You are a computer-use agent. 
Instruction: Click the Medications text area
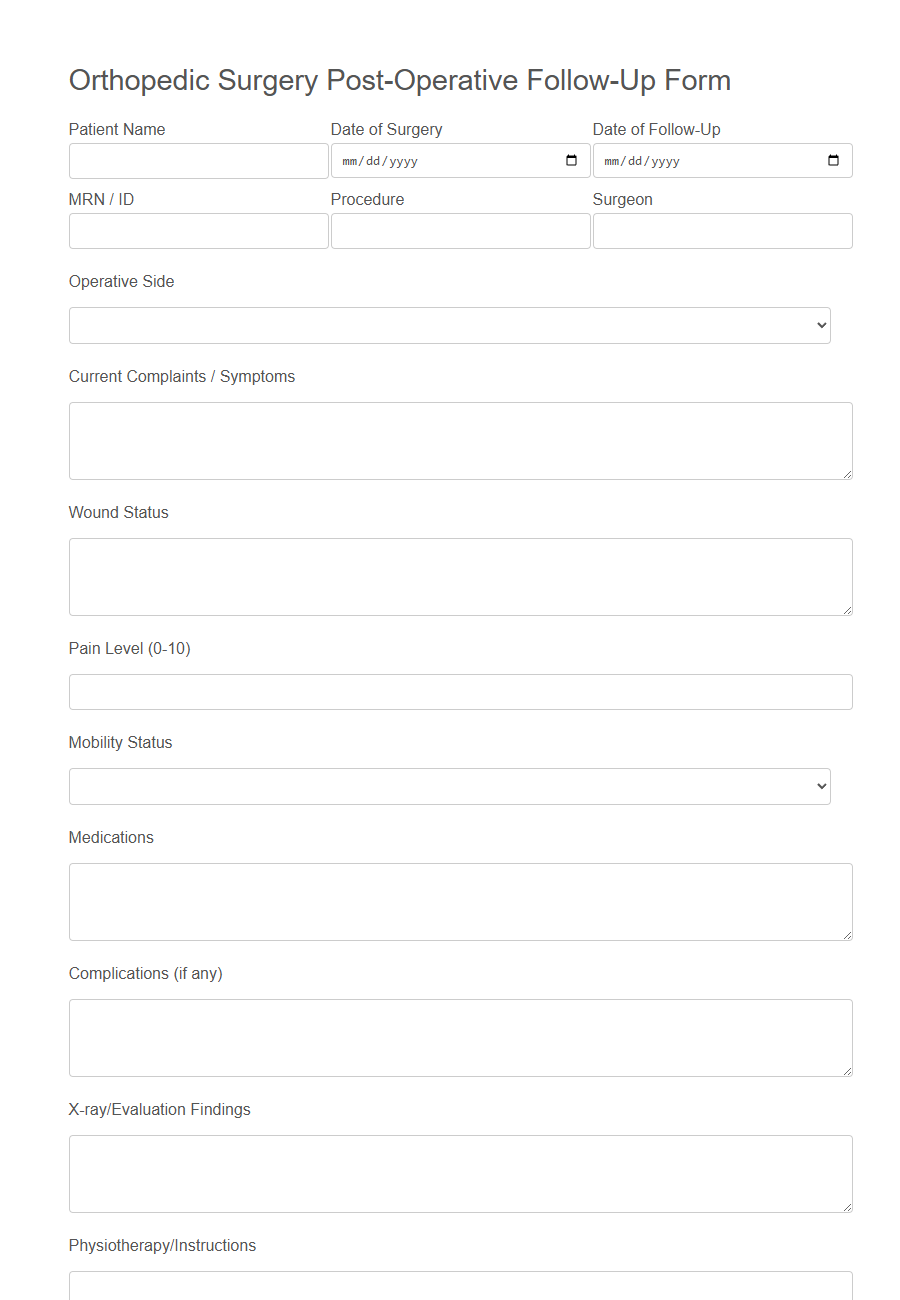pos(460,901)
